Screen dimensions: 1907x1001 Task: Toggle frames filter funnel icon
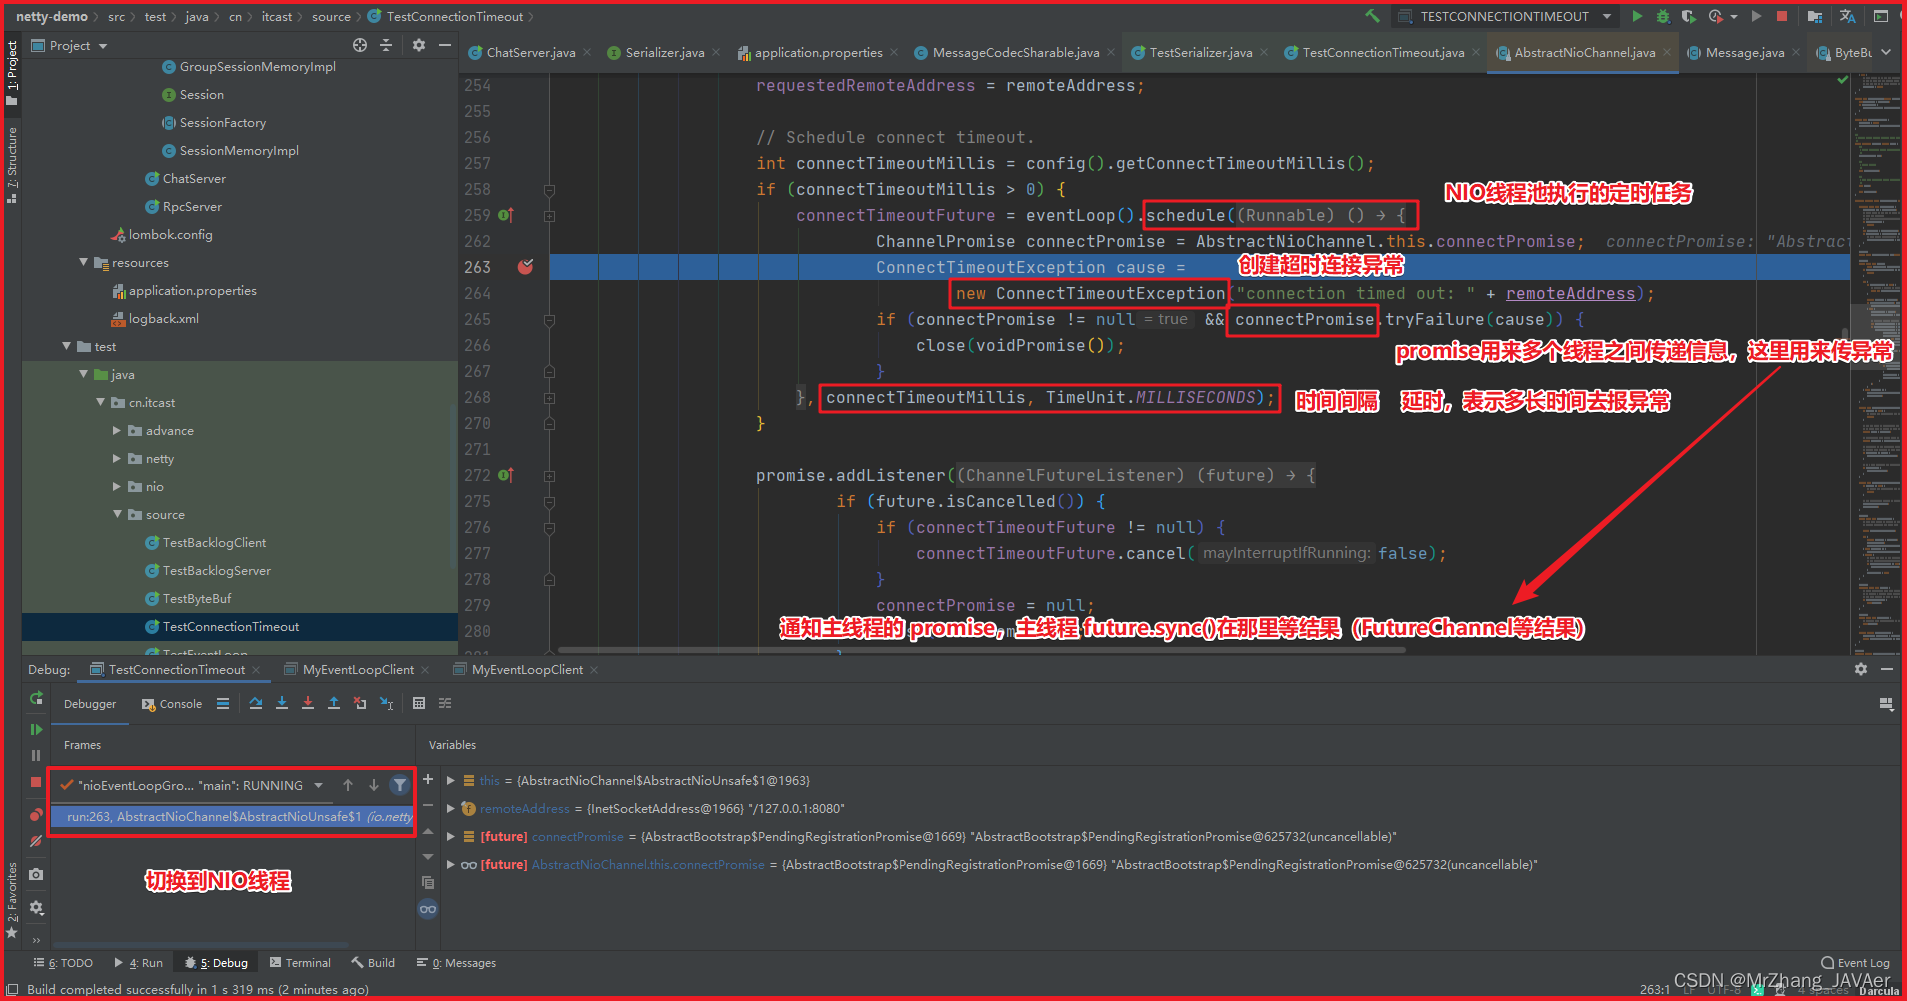pyautogui.click(x=400, y=785)
